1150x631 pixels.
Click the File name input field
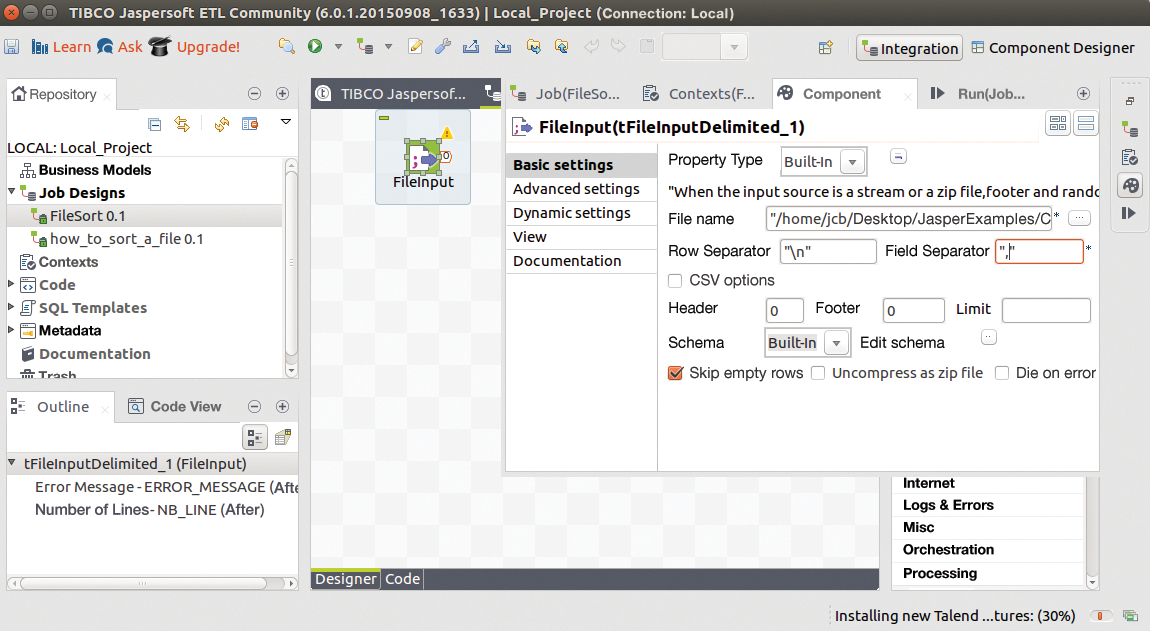[x=909, y=219]
